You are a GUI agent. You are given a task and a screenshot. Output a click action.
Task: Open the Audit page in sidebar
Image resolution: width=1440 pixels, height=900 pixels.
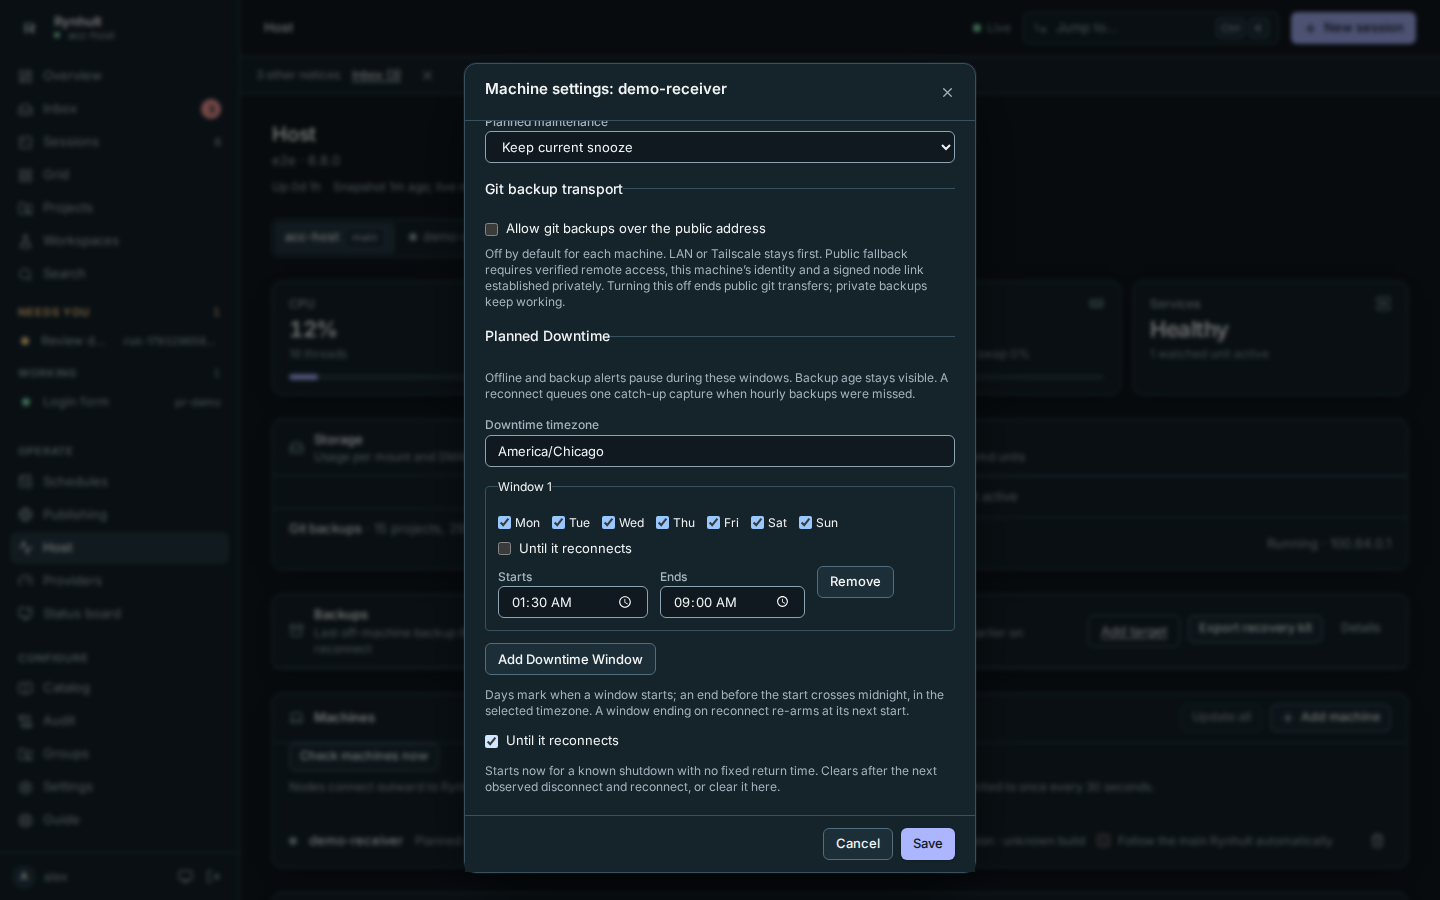click(x=120, y=721)
